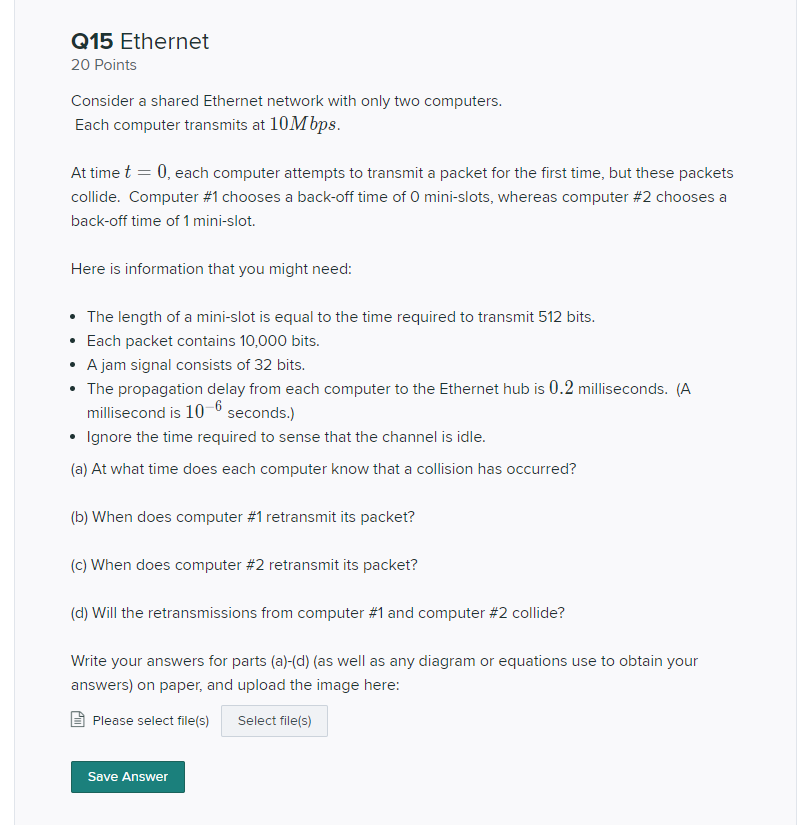Click the 'Write your answers for parts' instruction
This screenshot has height=825, width=809.
click(385, 673)
